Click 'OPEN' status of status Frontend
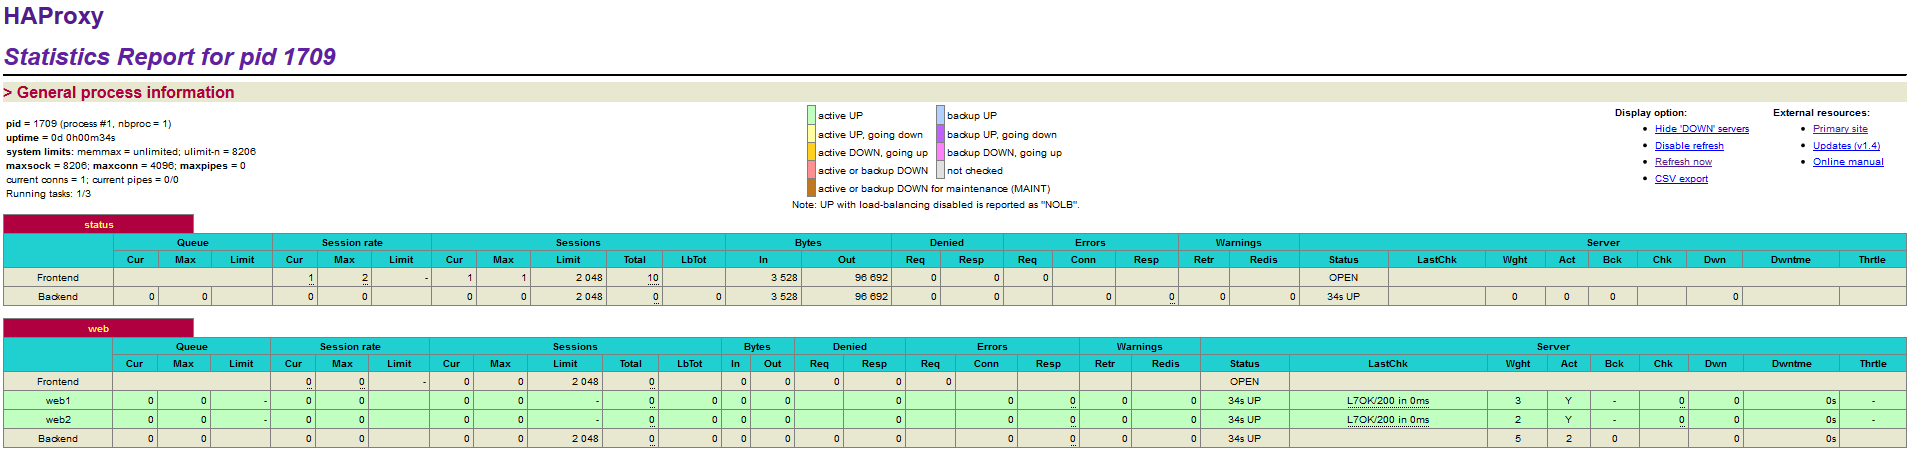This screenshot has height=459, width=1912. [1343, 278]
